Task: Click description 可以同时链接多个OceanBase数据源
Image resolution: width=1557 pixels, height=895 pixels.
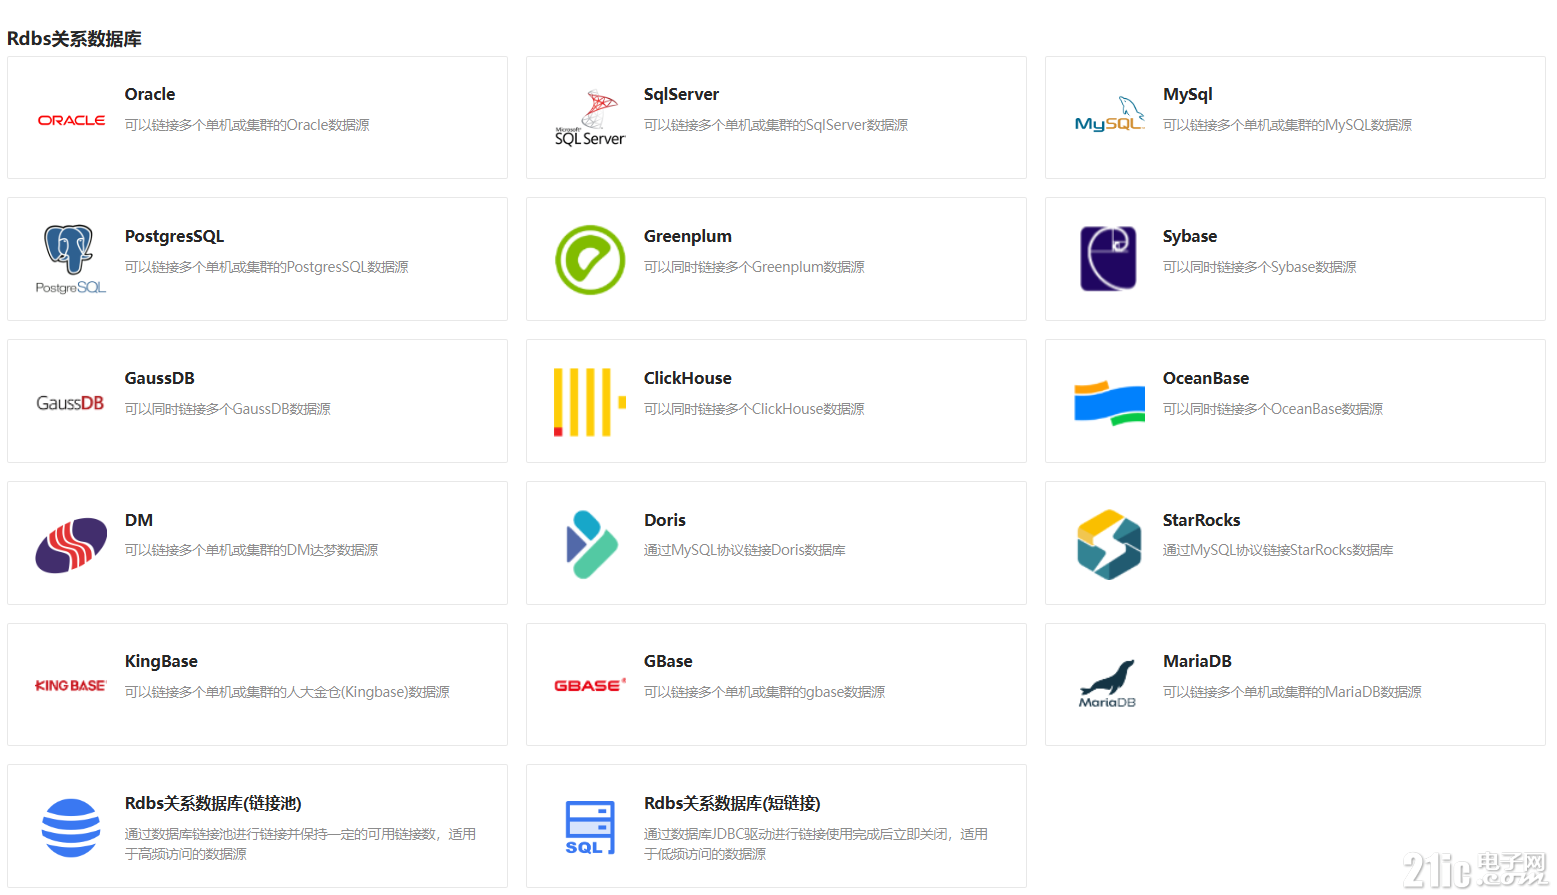Action: [x=1272, y=409]
